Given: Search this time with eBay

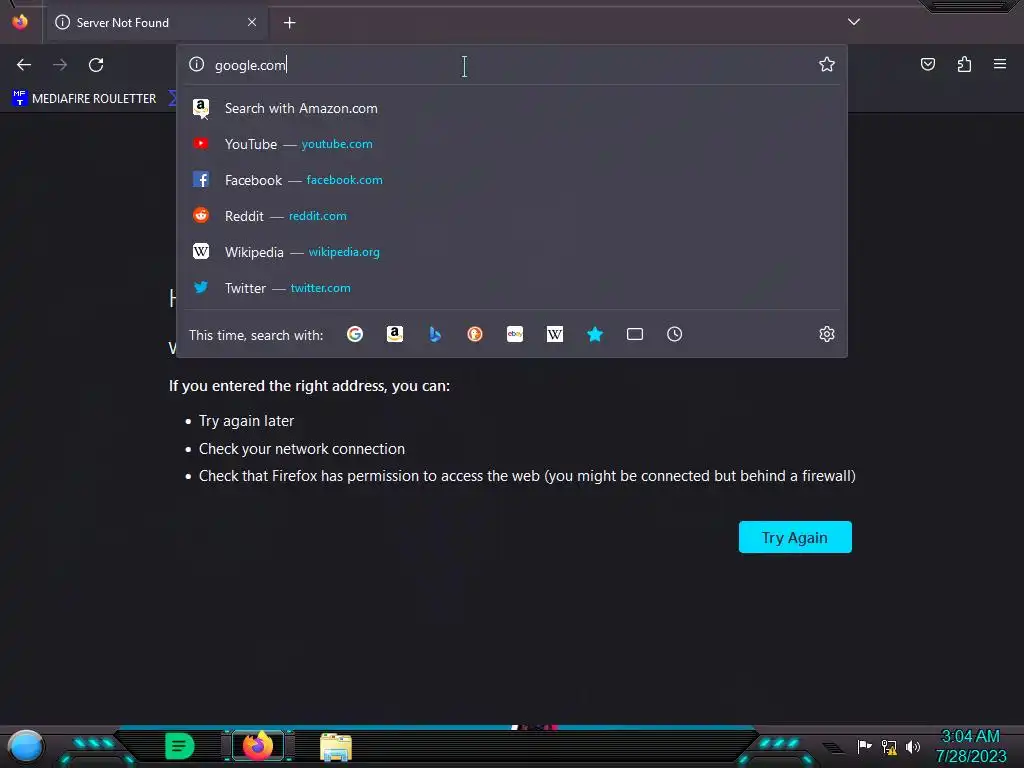Looking at the screenshot, I should point(515,334).
